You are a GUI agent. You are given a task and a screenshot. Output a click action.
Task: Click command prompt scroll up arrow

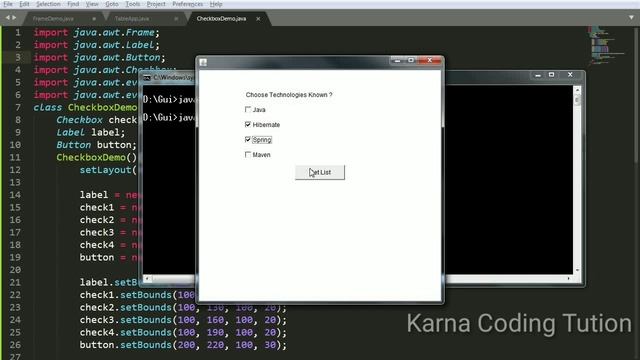[577, 89]
